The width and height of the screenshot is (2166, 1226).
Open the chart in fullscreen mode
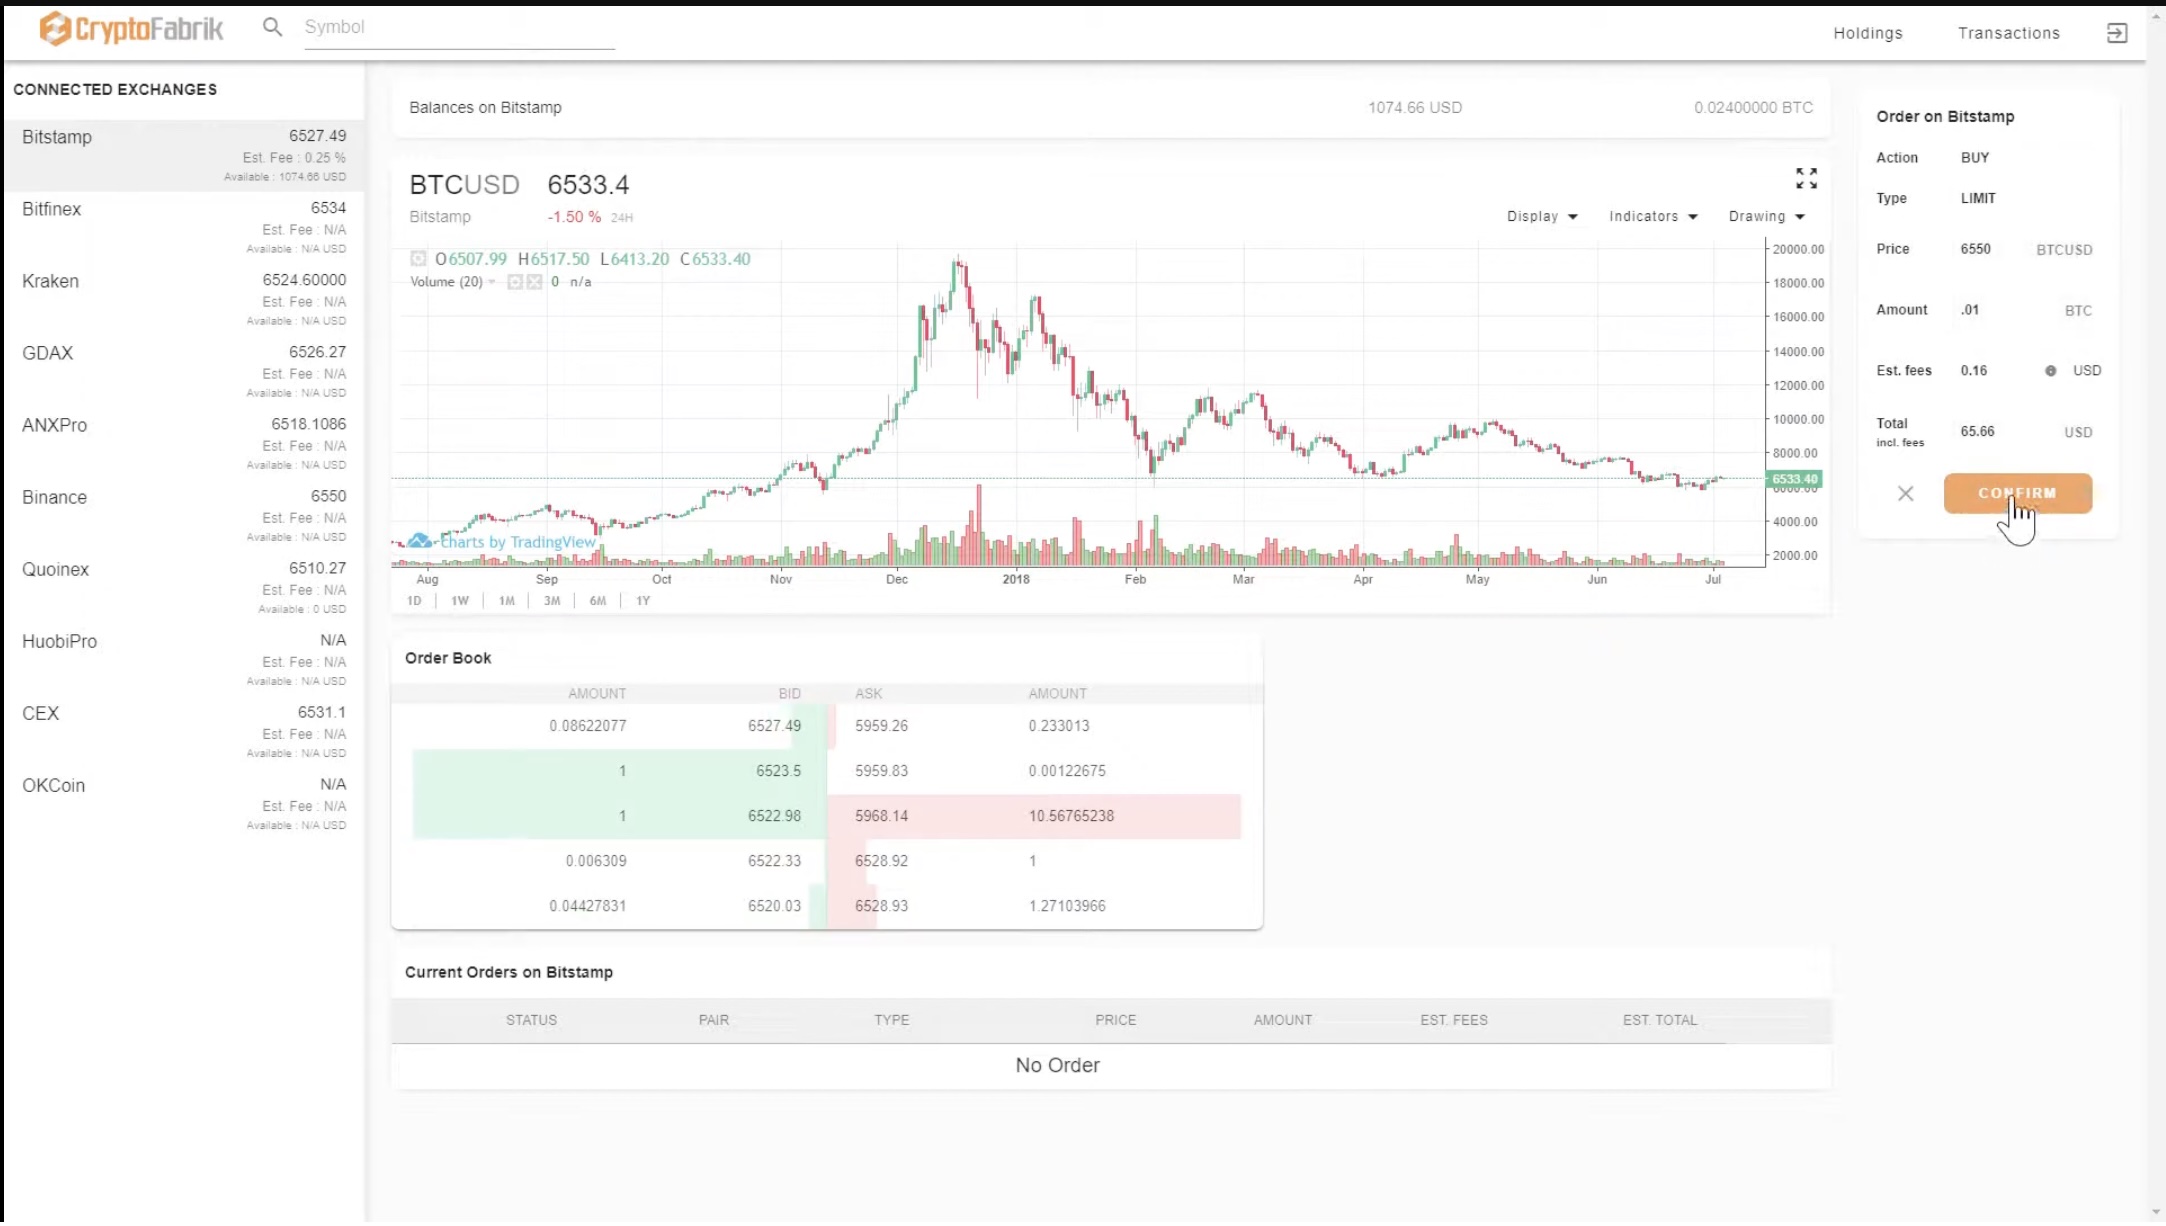(x=1806, y=180)
